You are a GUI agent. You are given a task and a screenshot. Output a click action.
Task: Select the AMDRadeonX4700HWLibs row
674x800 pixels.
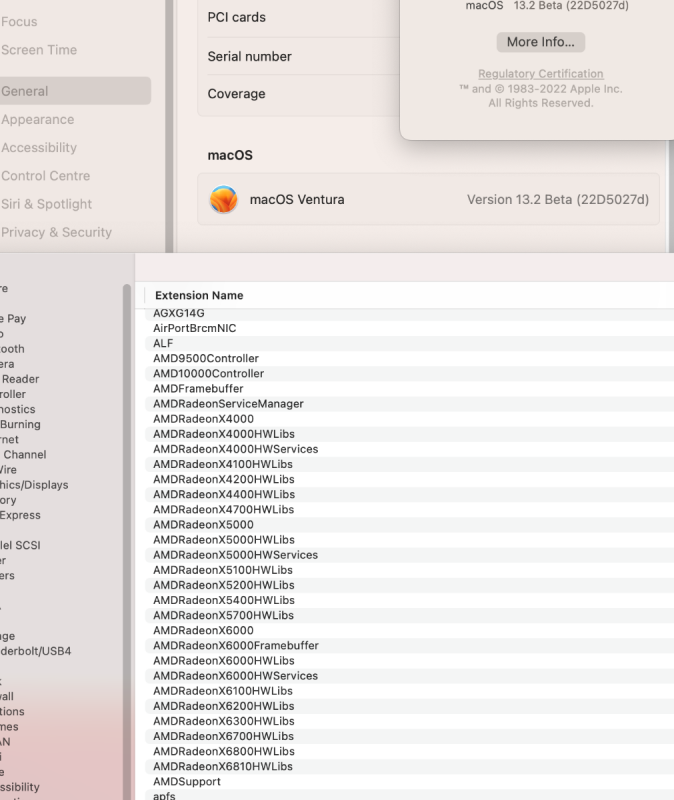[409, 509]
